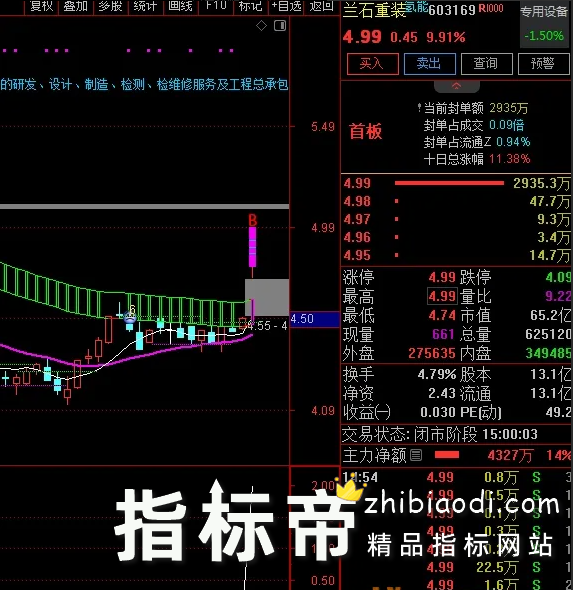This screenshot has height=590, width=573.
Task: Click the emoji marker icon on chart
Action: (130, 316)
